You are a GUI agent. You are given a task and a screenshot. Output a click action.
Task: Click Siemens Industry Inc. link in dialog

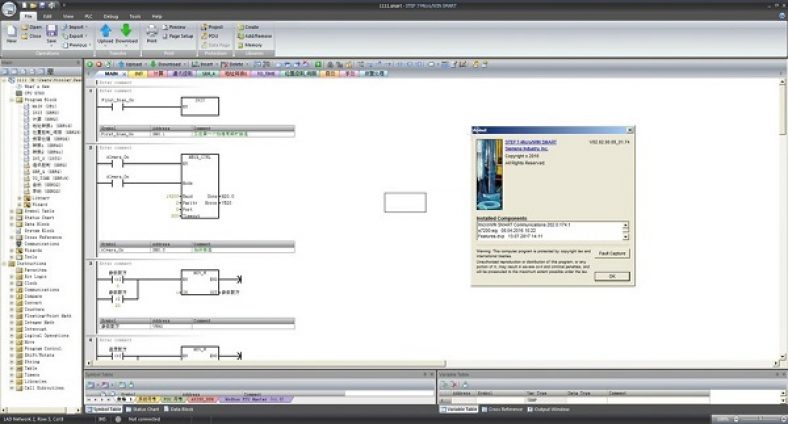[x=526, y=149]
